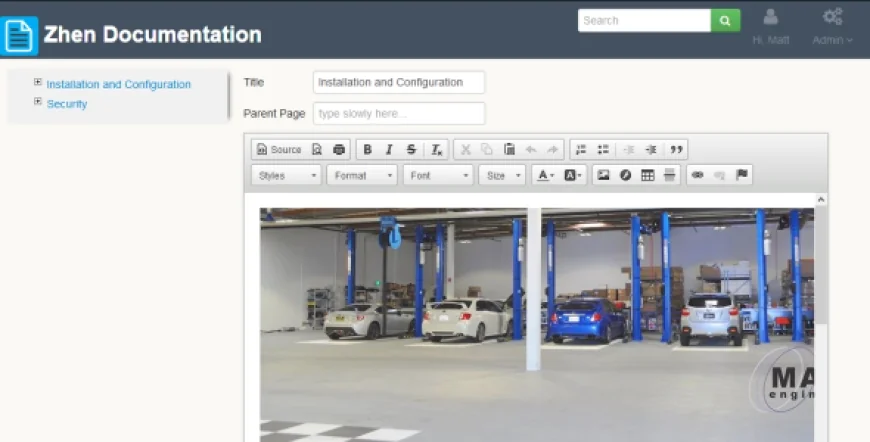Open the Styles dropdown
The height and width of the screenshot is (442, 870).
[x=286, y=175]
